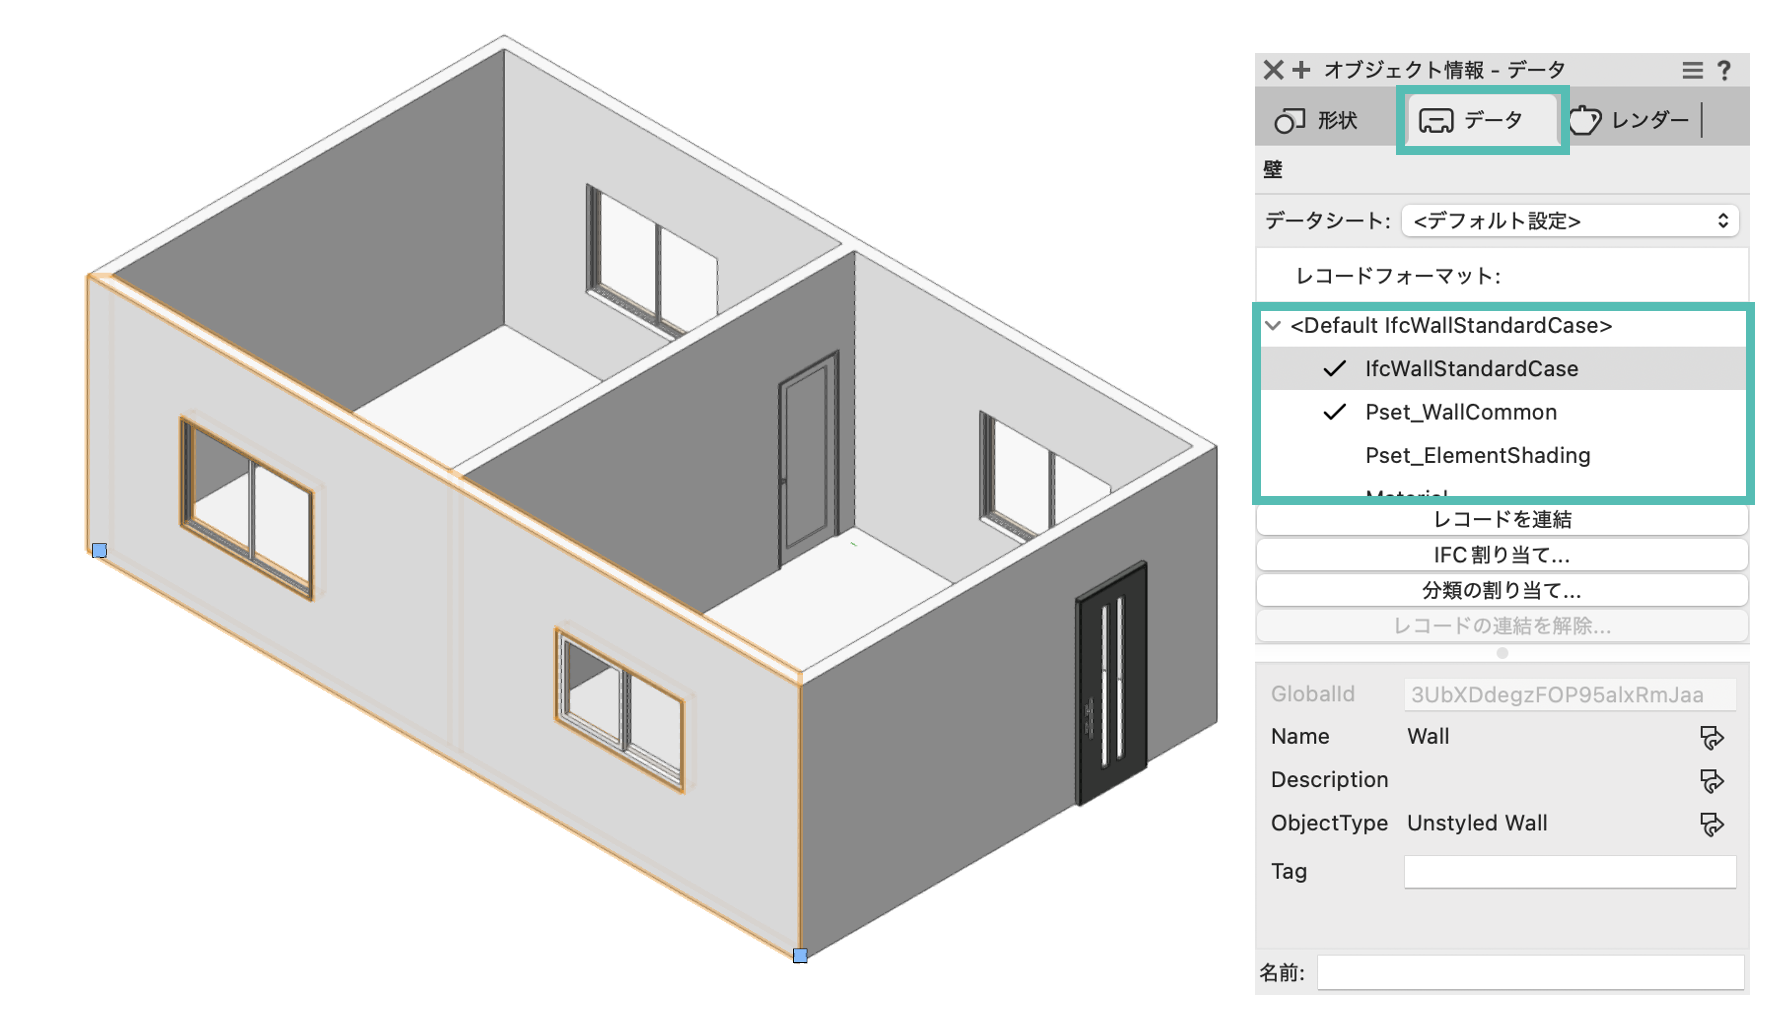The image size is (1776, 1026).
Task: Click the plus icon in palette header
Action: point(1301,70)
